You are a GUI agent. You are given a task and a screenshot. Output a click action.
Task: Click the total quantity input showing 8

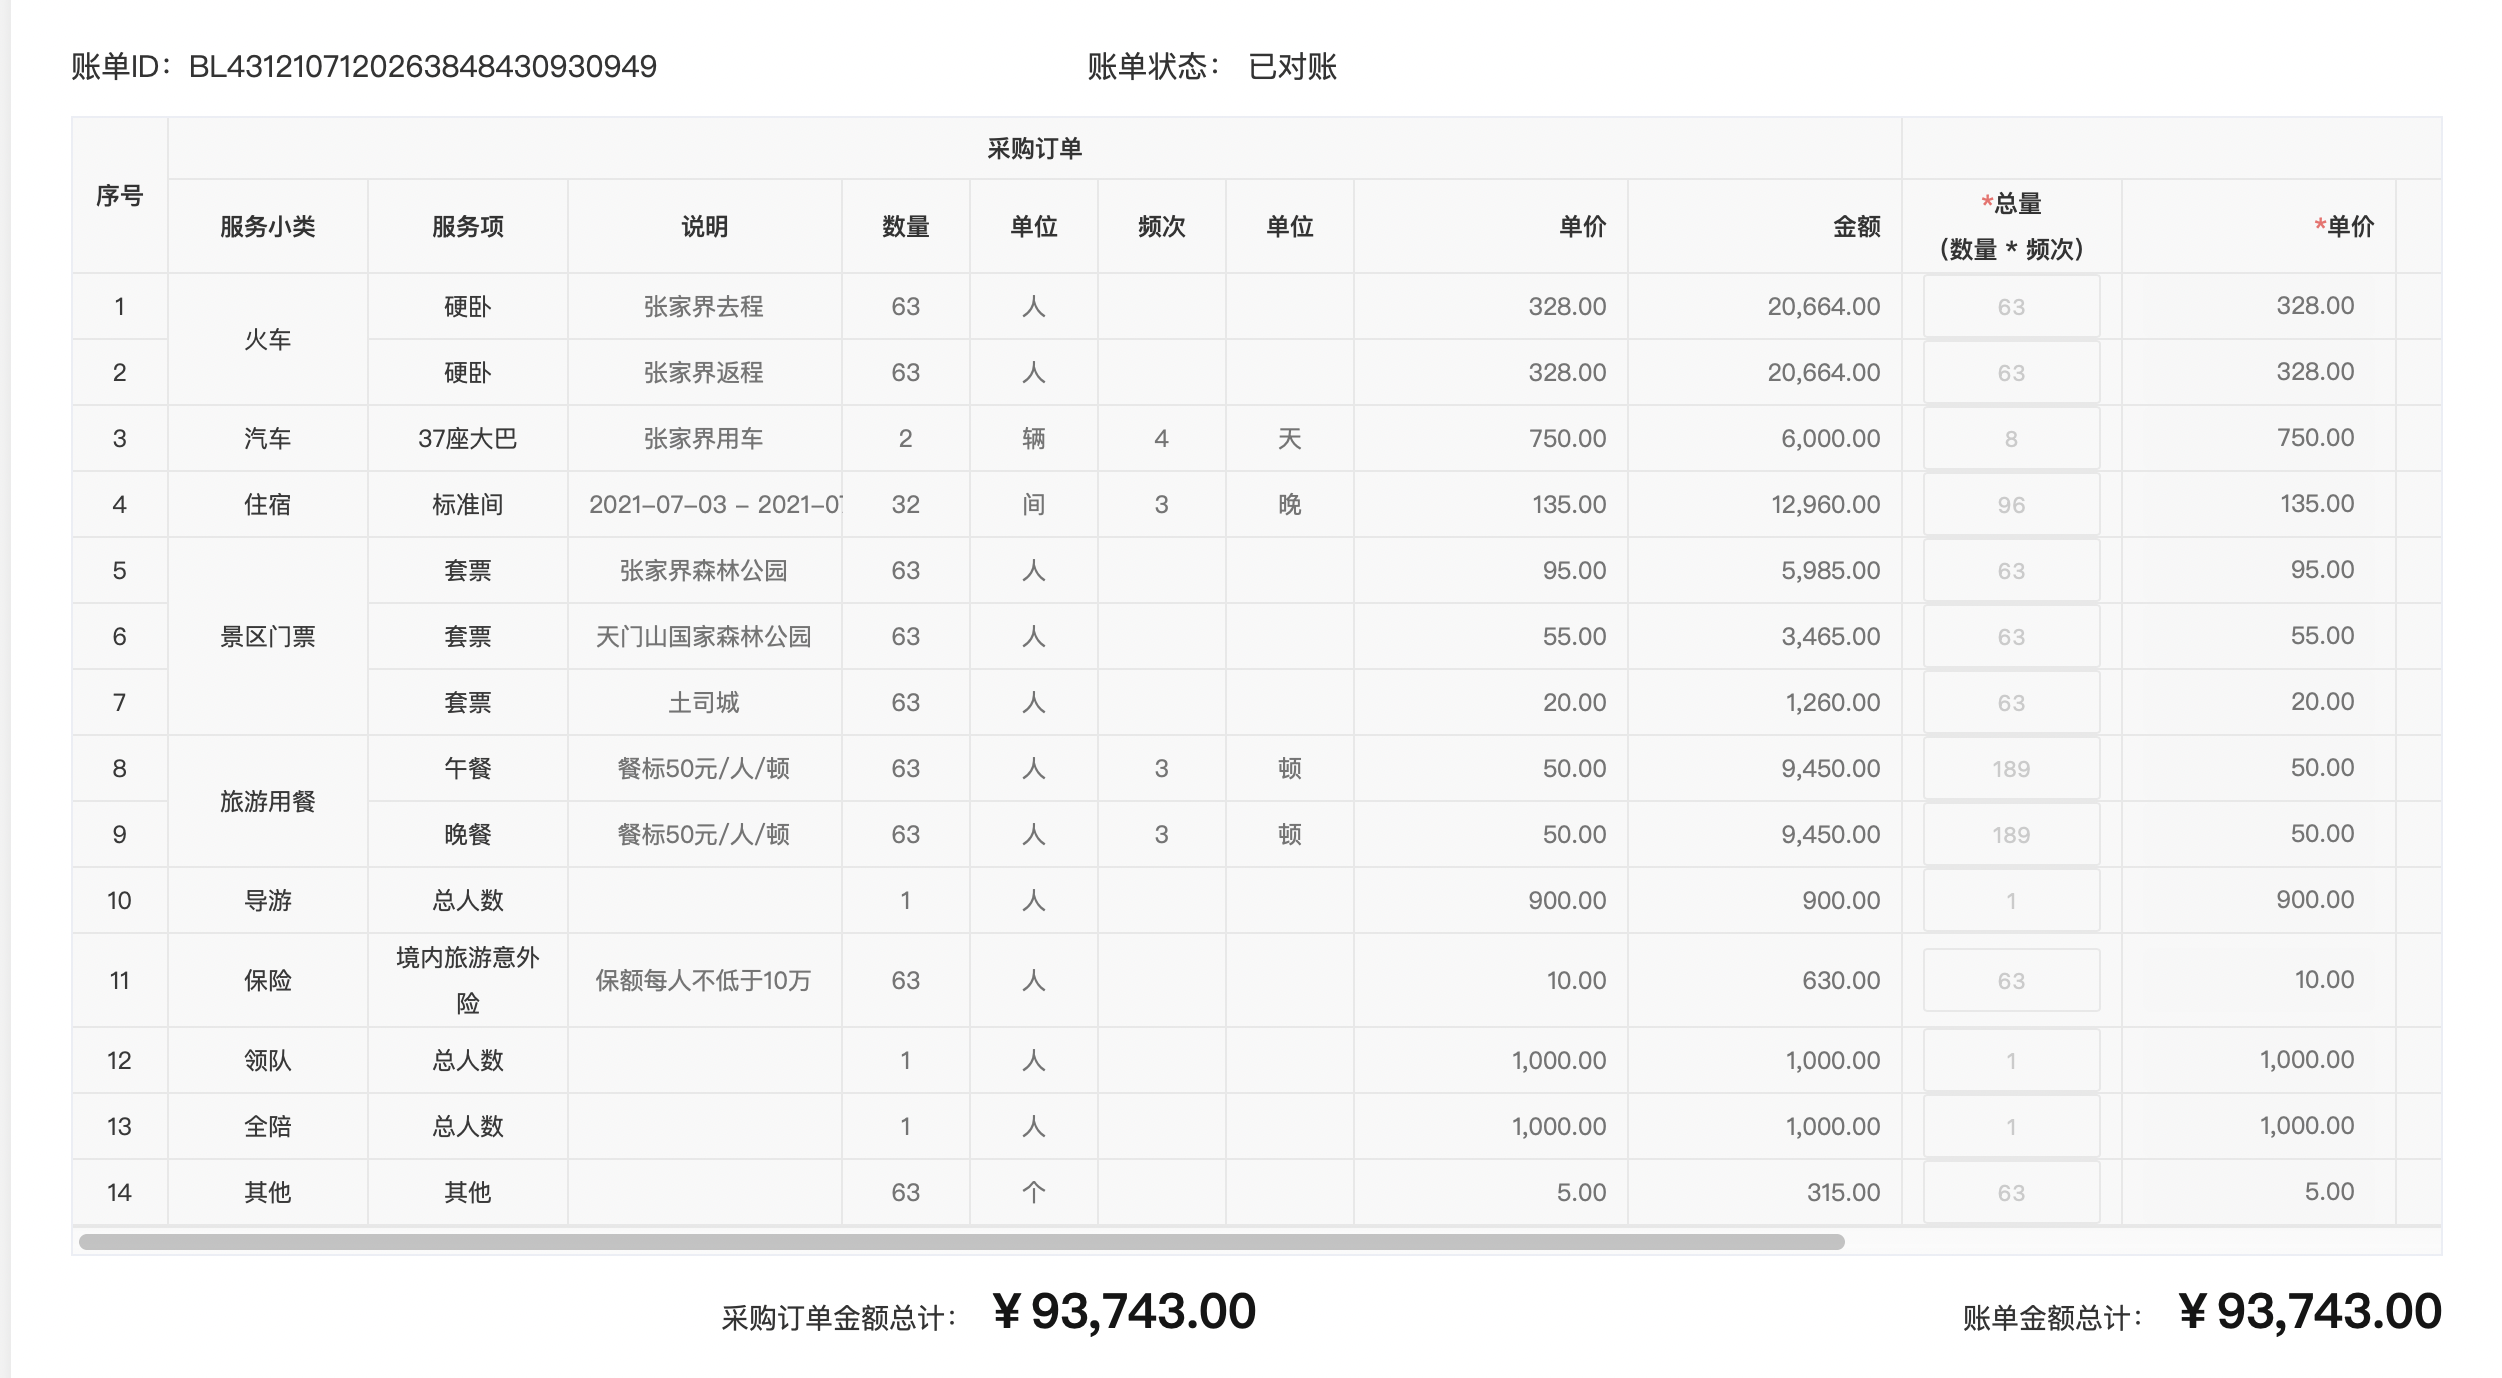tap(2010, 439)
